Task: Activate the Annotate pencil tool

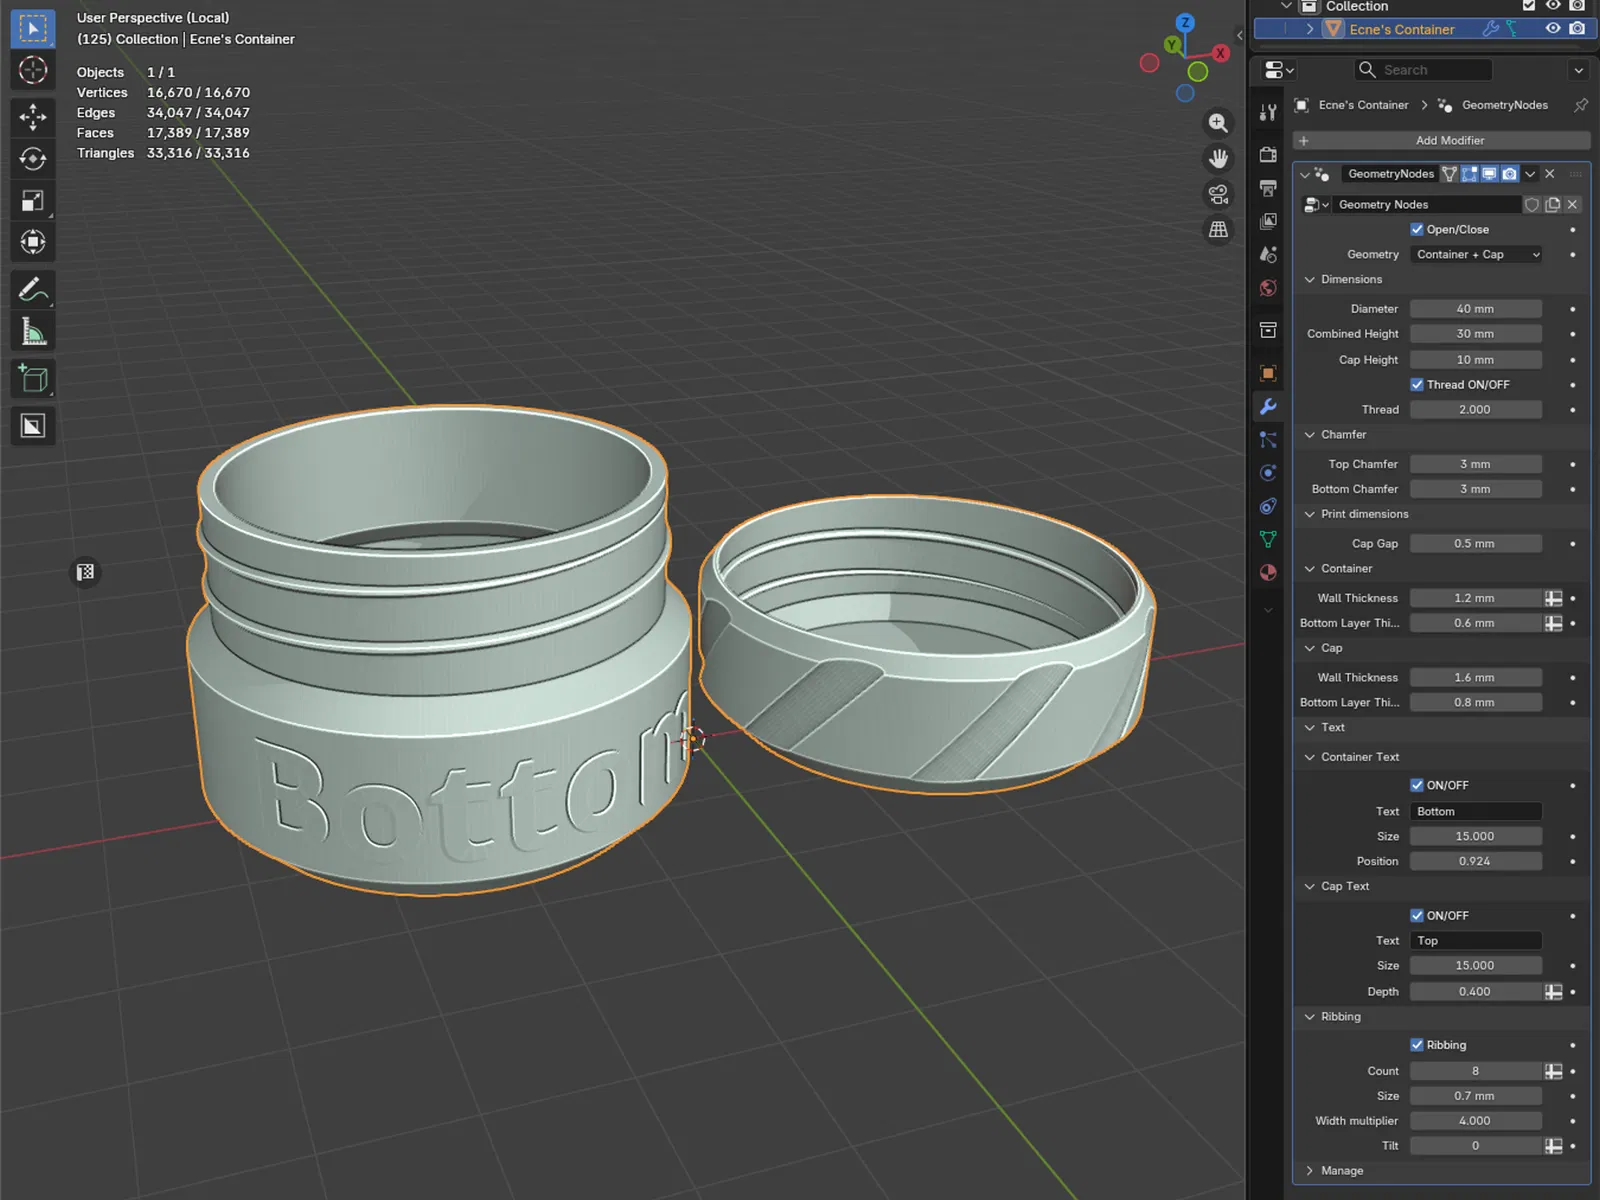Action: point(32,290)
